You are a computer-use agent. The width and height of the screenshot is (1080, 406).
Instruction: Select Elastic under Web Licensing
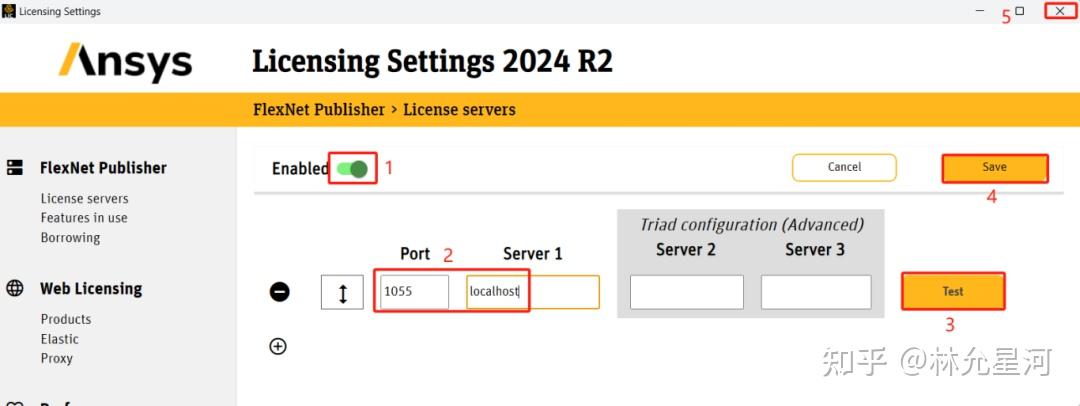[x=60, y=339]
